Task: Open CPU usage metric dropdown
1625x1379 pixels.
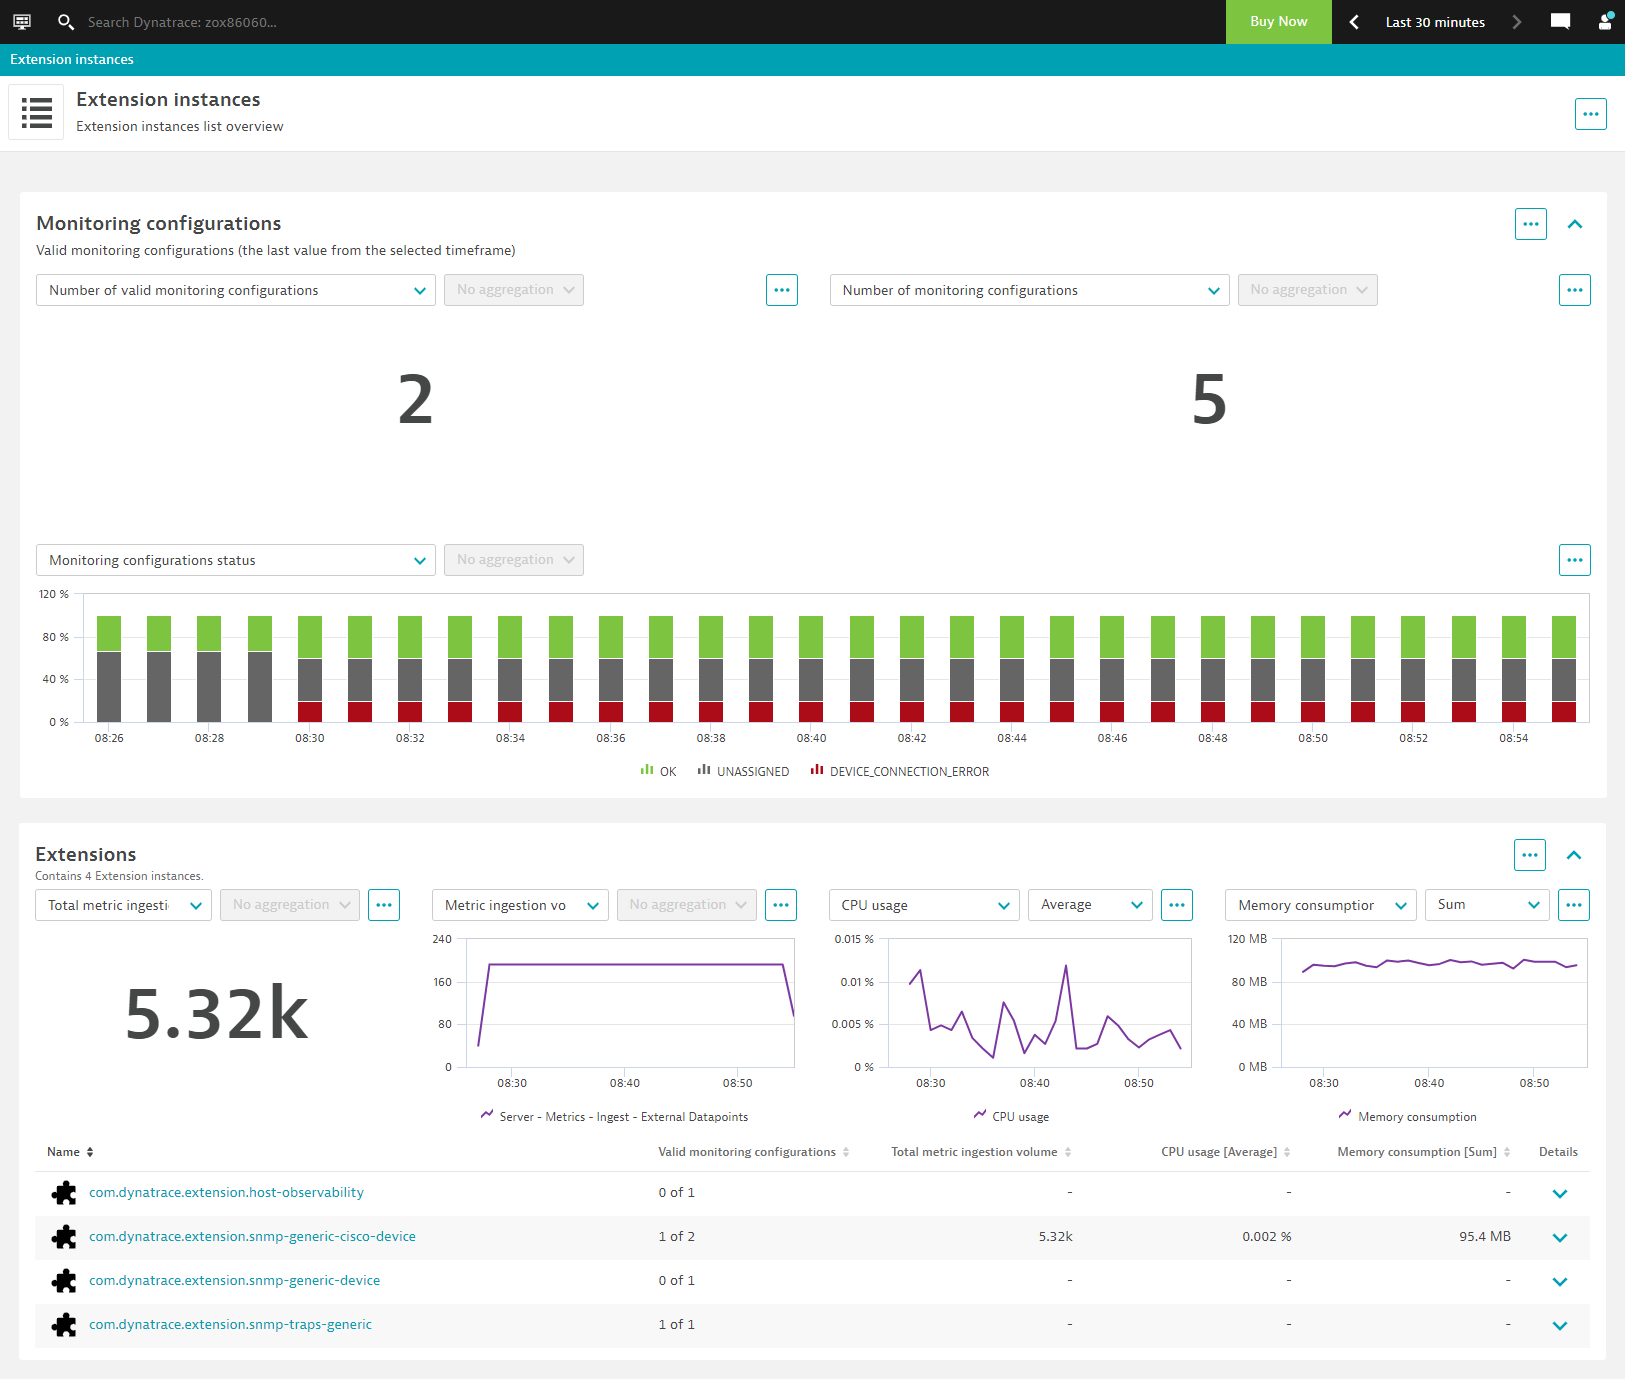Action: pyautogui.click(x=924, y=905)
